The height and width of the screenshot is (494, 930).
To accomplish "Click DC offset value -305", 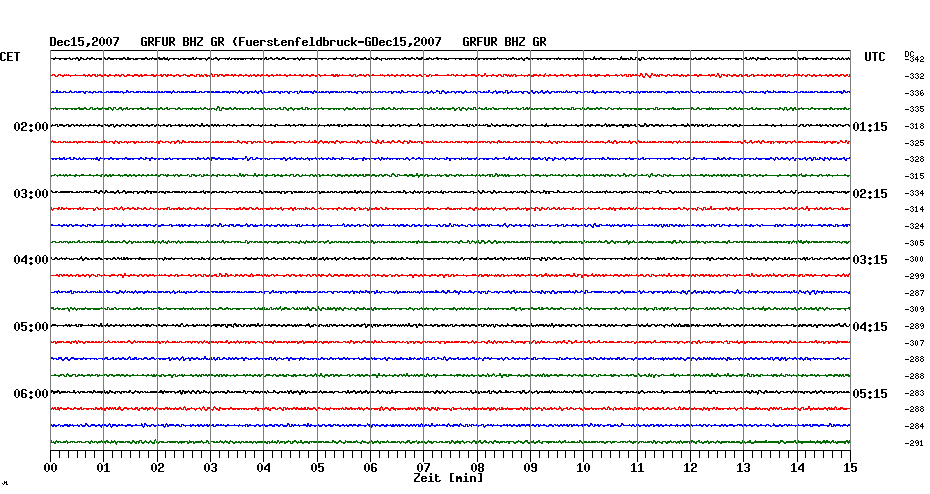I will [914, 243].
